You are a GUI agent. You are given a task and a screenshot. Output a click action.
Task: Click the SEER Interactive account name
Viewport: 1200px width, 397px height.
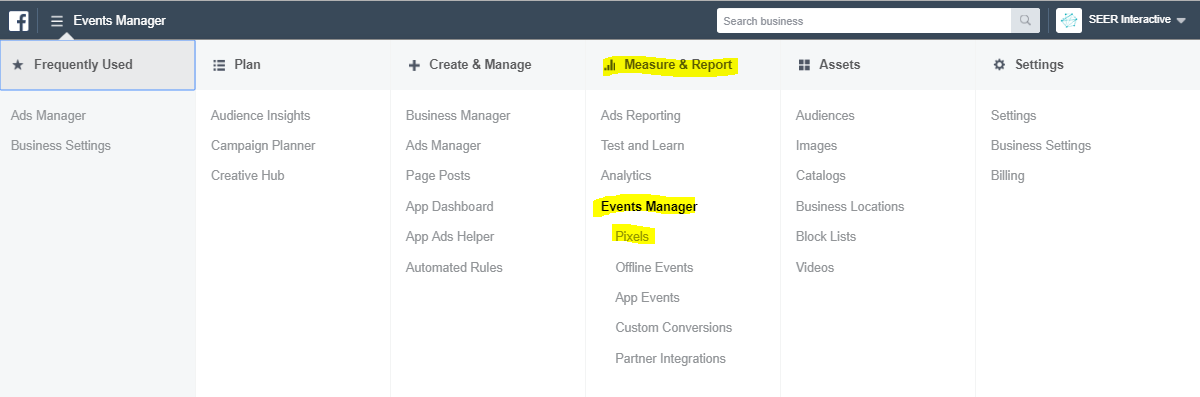click(x=1129, y=20)
